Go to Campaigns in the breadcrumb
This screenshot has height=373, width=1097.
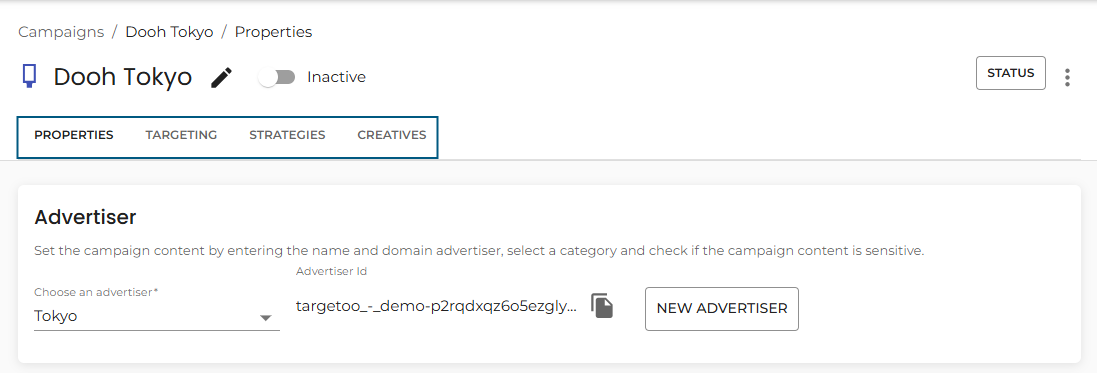click(x=61, y=32)
